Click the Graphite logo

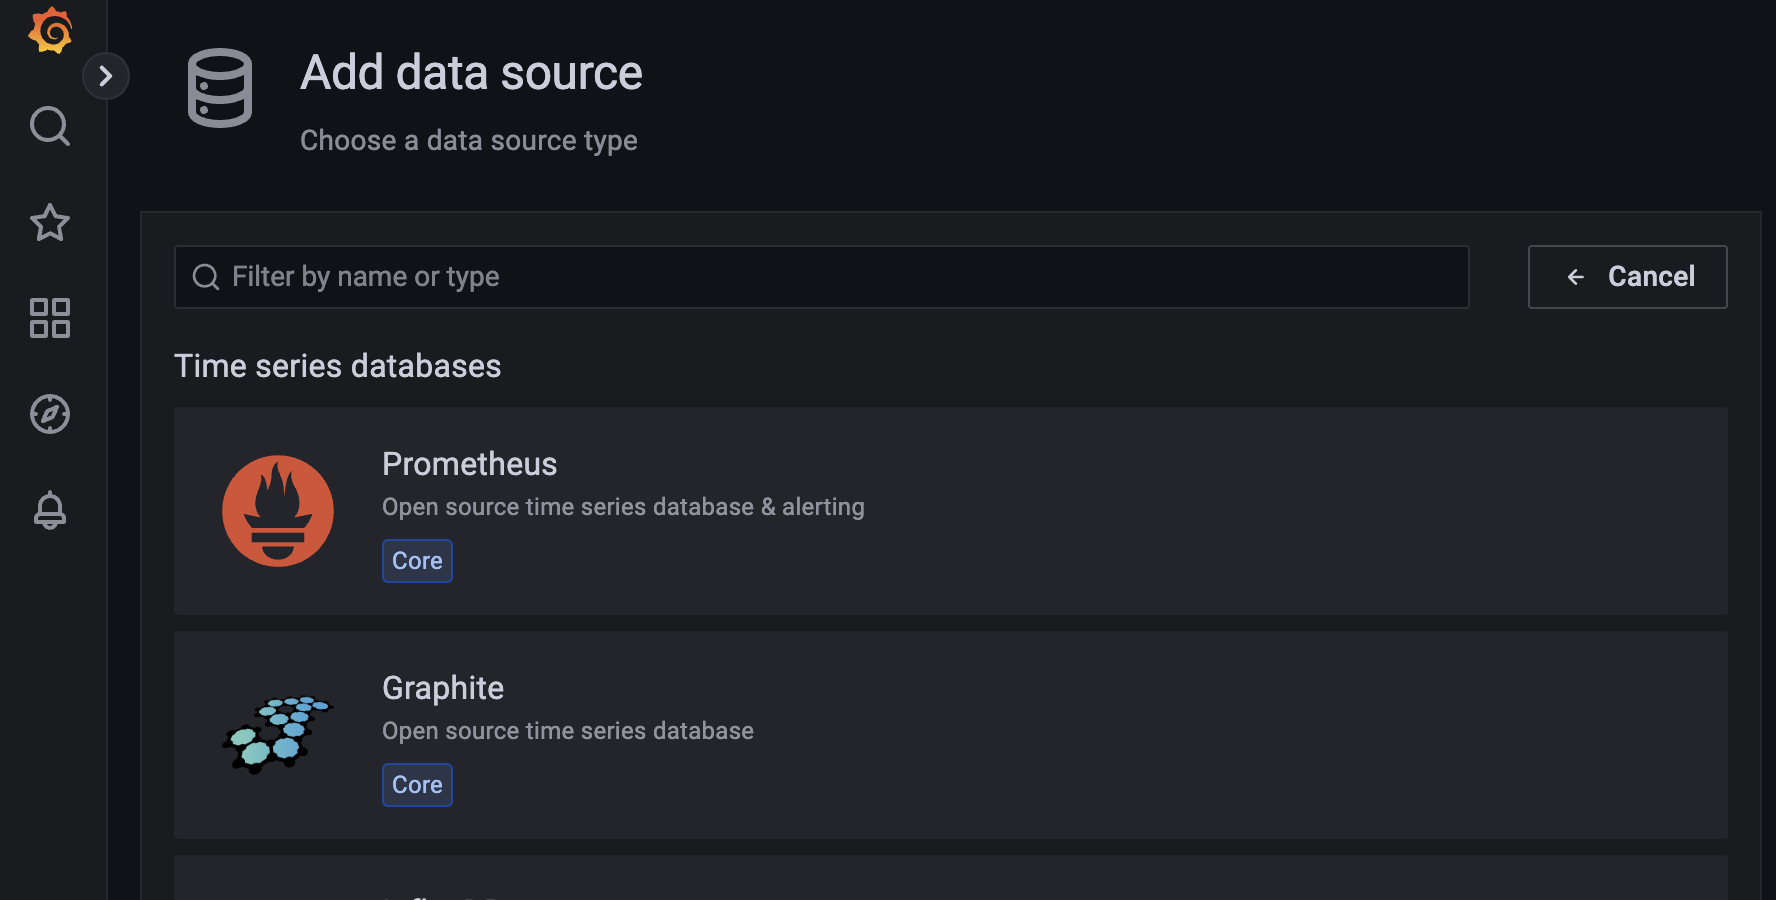click(x=277, y=735)
